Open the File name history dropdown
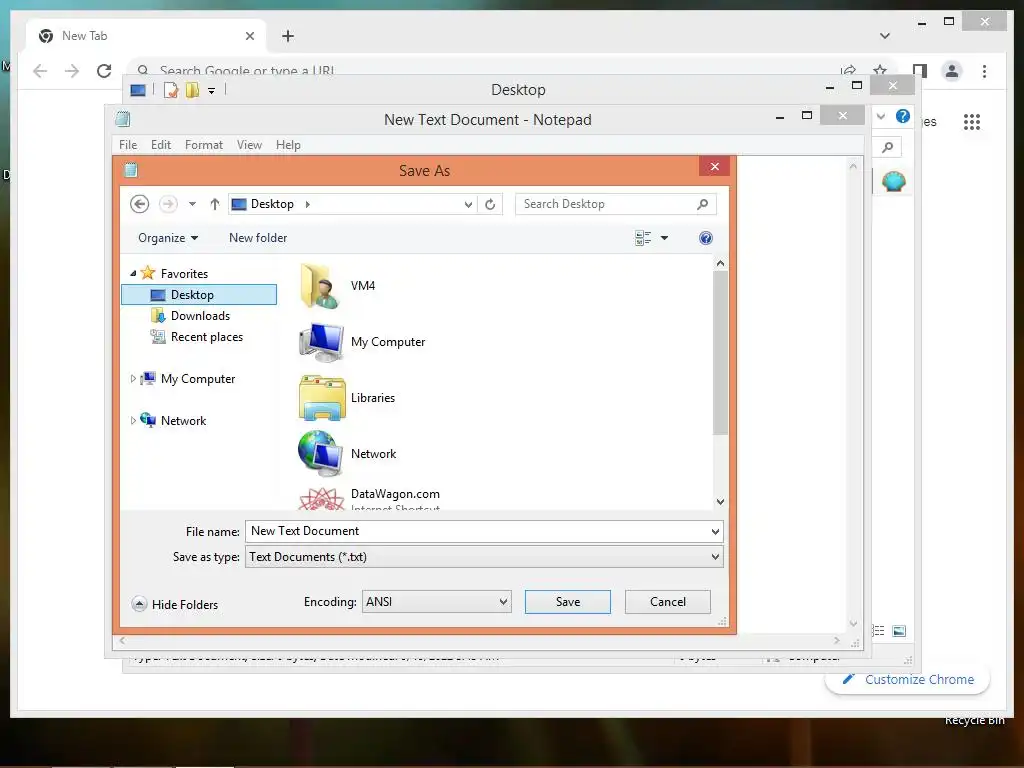This screenshot has height=768, width=1024. pos(715,532)
